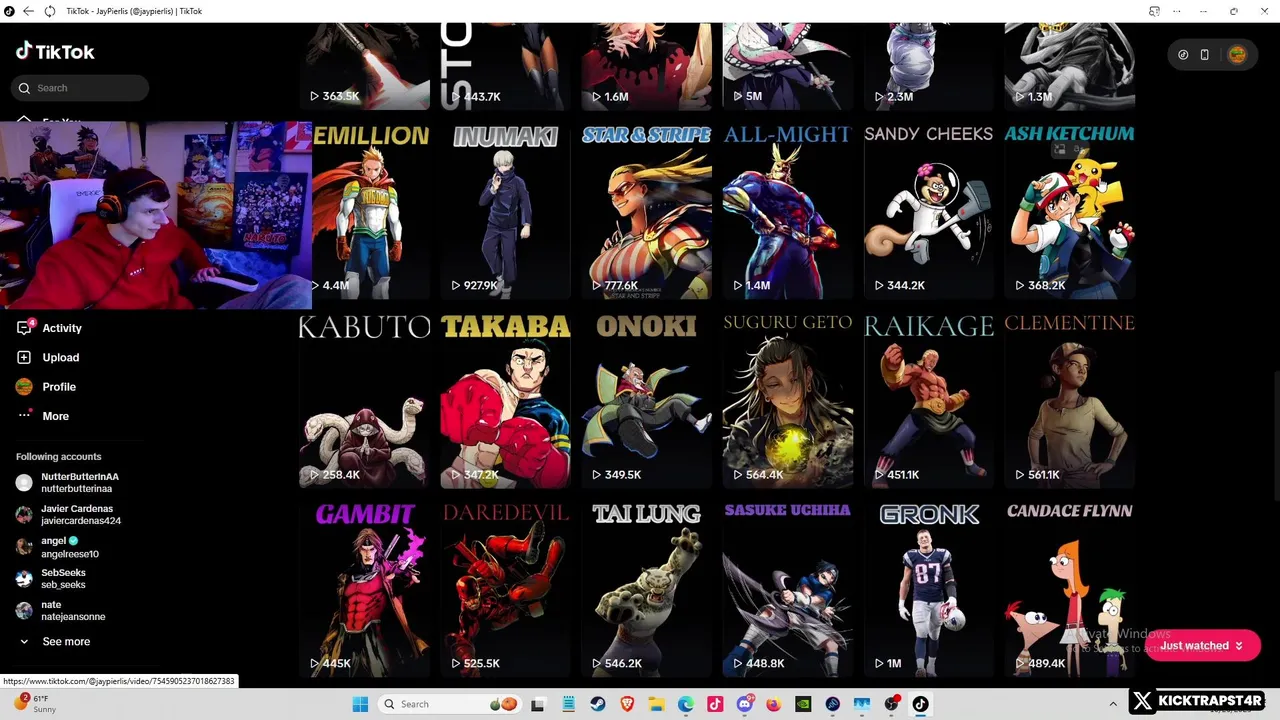This screenshot has width=1280, height=720.
Task: Open Notepad from the taskbar
Action: click(568, 704)
